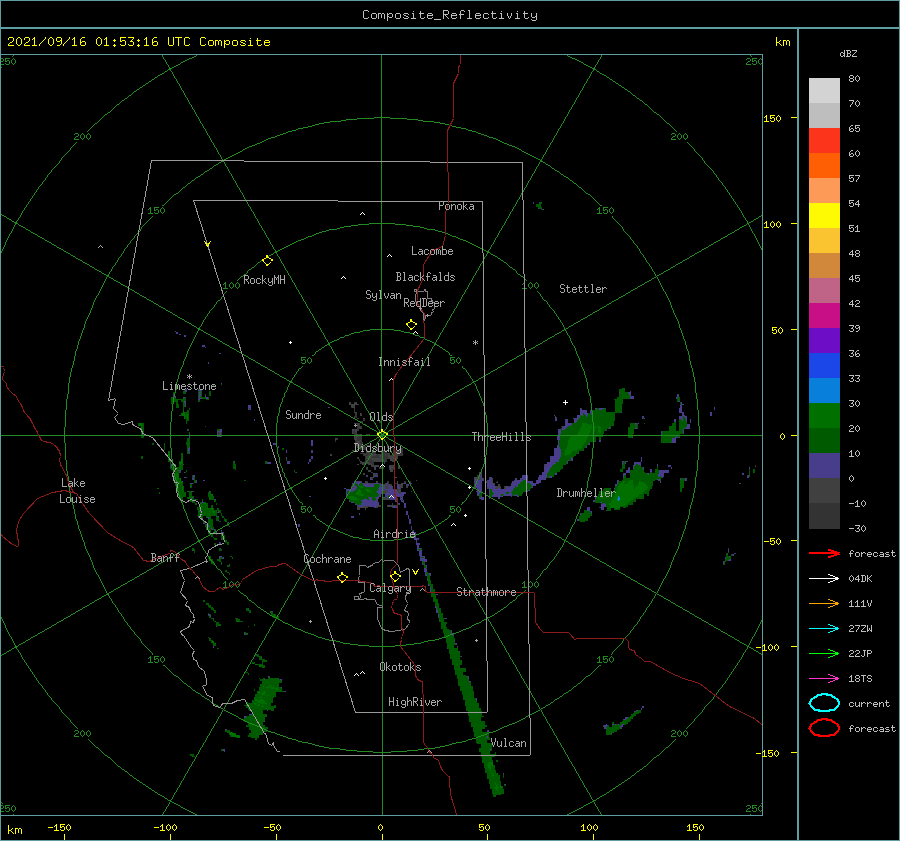Click the Banff label
This screenshot has height=841, width=900.
point(165,557)
